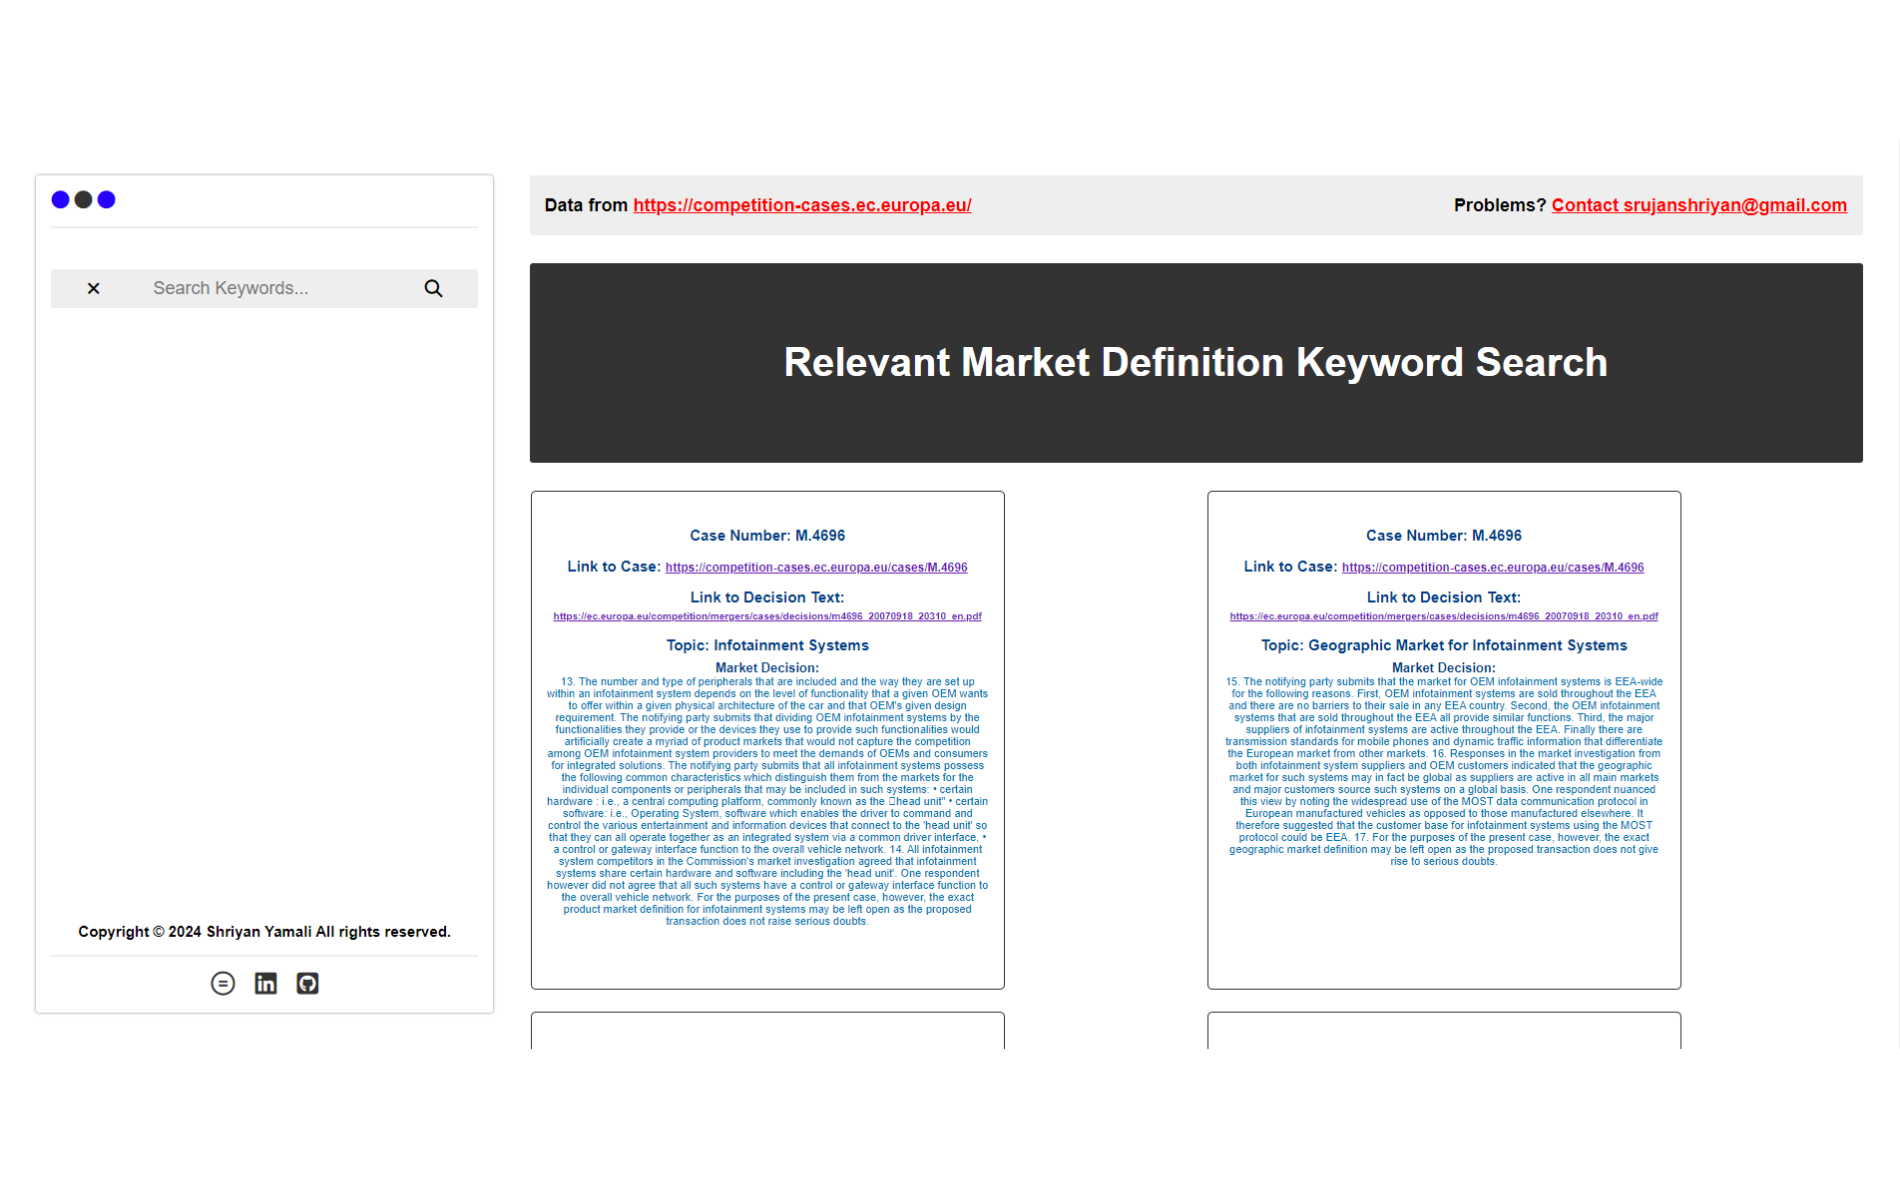Screen dimensions: 1900x1188
Task: Click market decision paragraph in Geographic Market card
Action: point(1443,770)
